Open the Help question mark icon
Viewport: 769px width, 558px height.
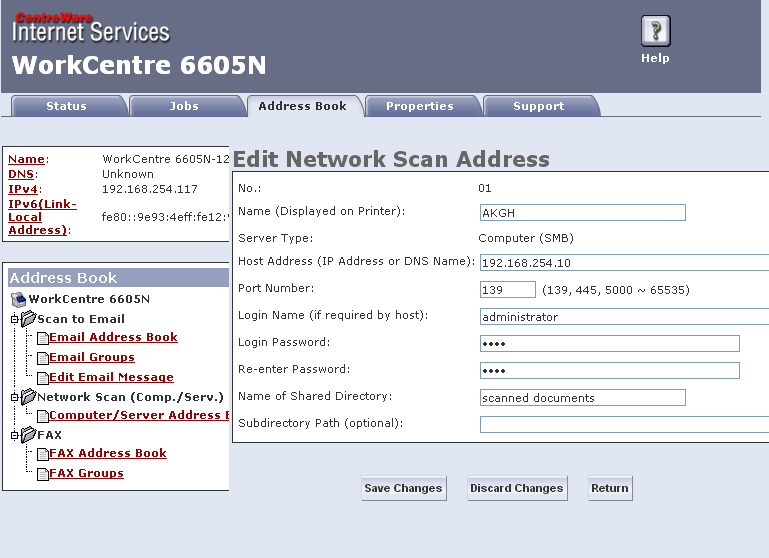pos(655,31)
